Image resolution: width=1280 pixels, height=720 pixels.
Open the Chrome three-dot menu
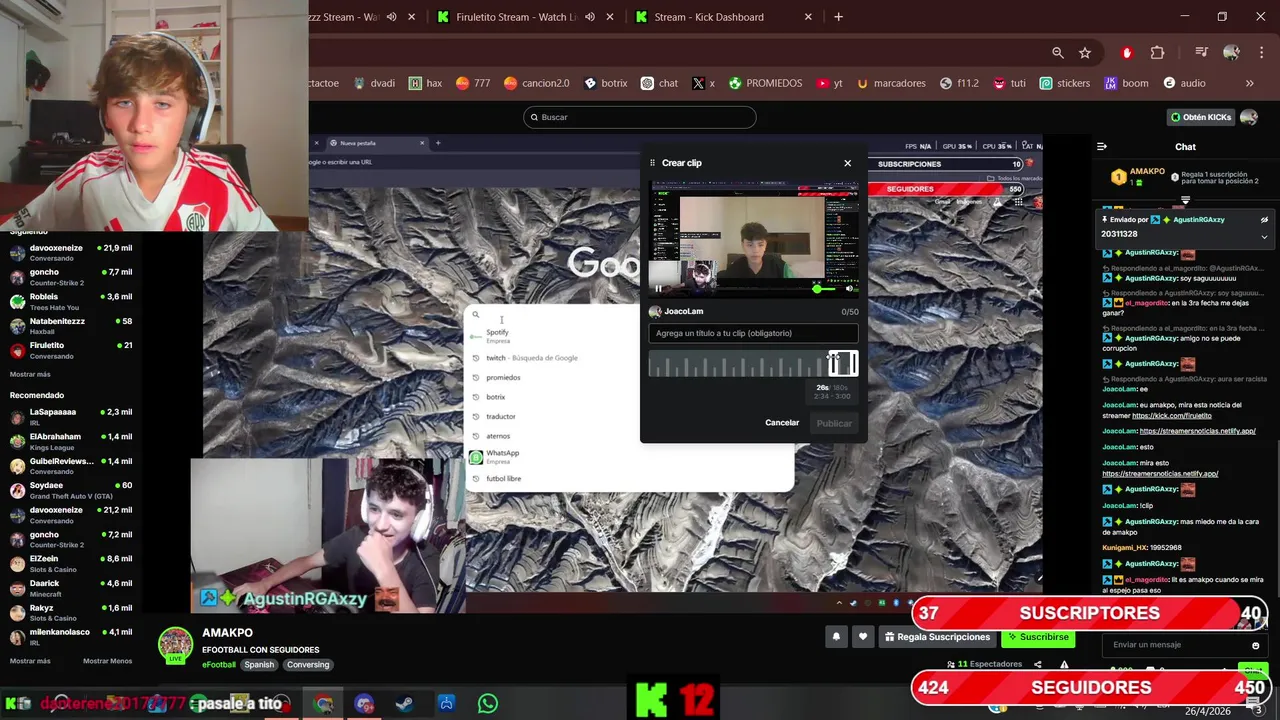pyautogui.click(x=1260, y=53)
